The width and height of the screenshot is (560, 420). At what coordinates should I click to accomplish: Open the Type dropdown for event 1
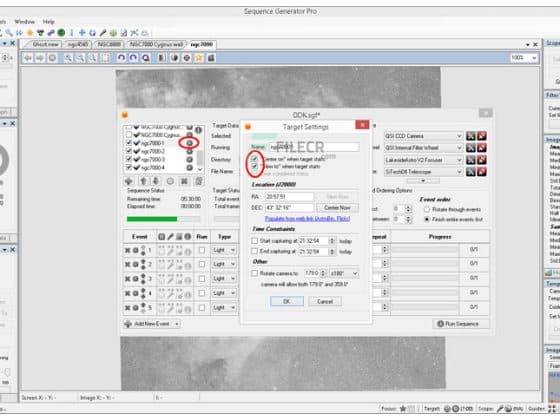coord(224,250)
